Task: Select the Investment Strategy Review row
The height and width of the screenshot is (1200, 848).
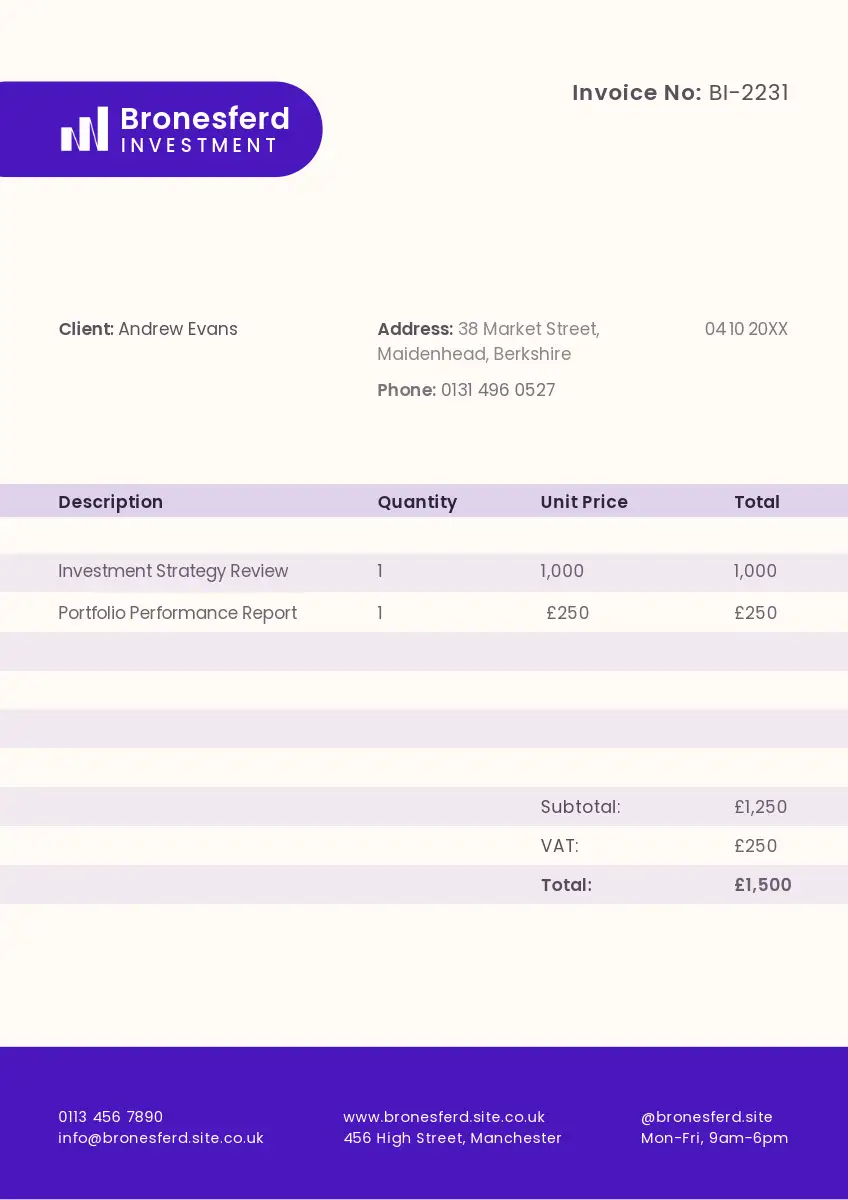Action: [173, 571]
